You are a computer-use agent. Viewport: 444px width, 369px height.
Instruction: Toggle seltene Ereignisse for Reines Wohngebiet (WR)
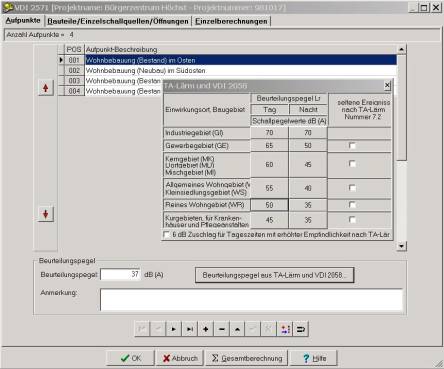(x=352, y=204)
